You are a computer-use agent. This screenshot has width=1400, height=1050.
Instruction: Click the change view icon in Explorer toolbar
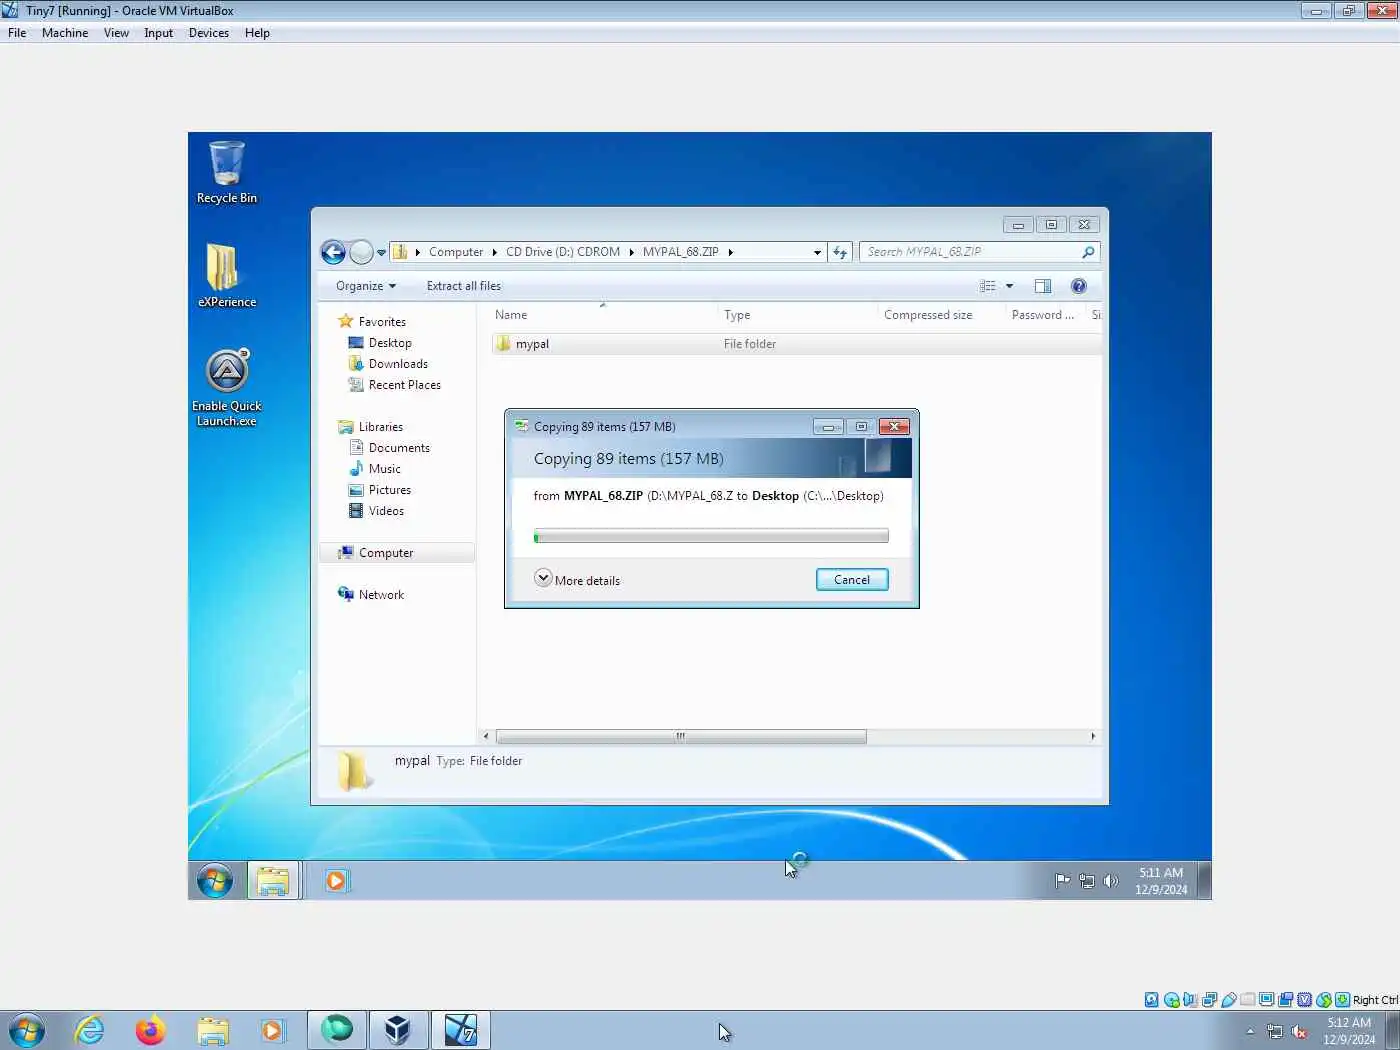pyautogui.click(x=988, y=286)
